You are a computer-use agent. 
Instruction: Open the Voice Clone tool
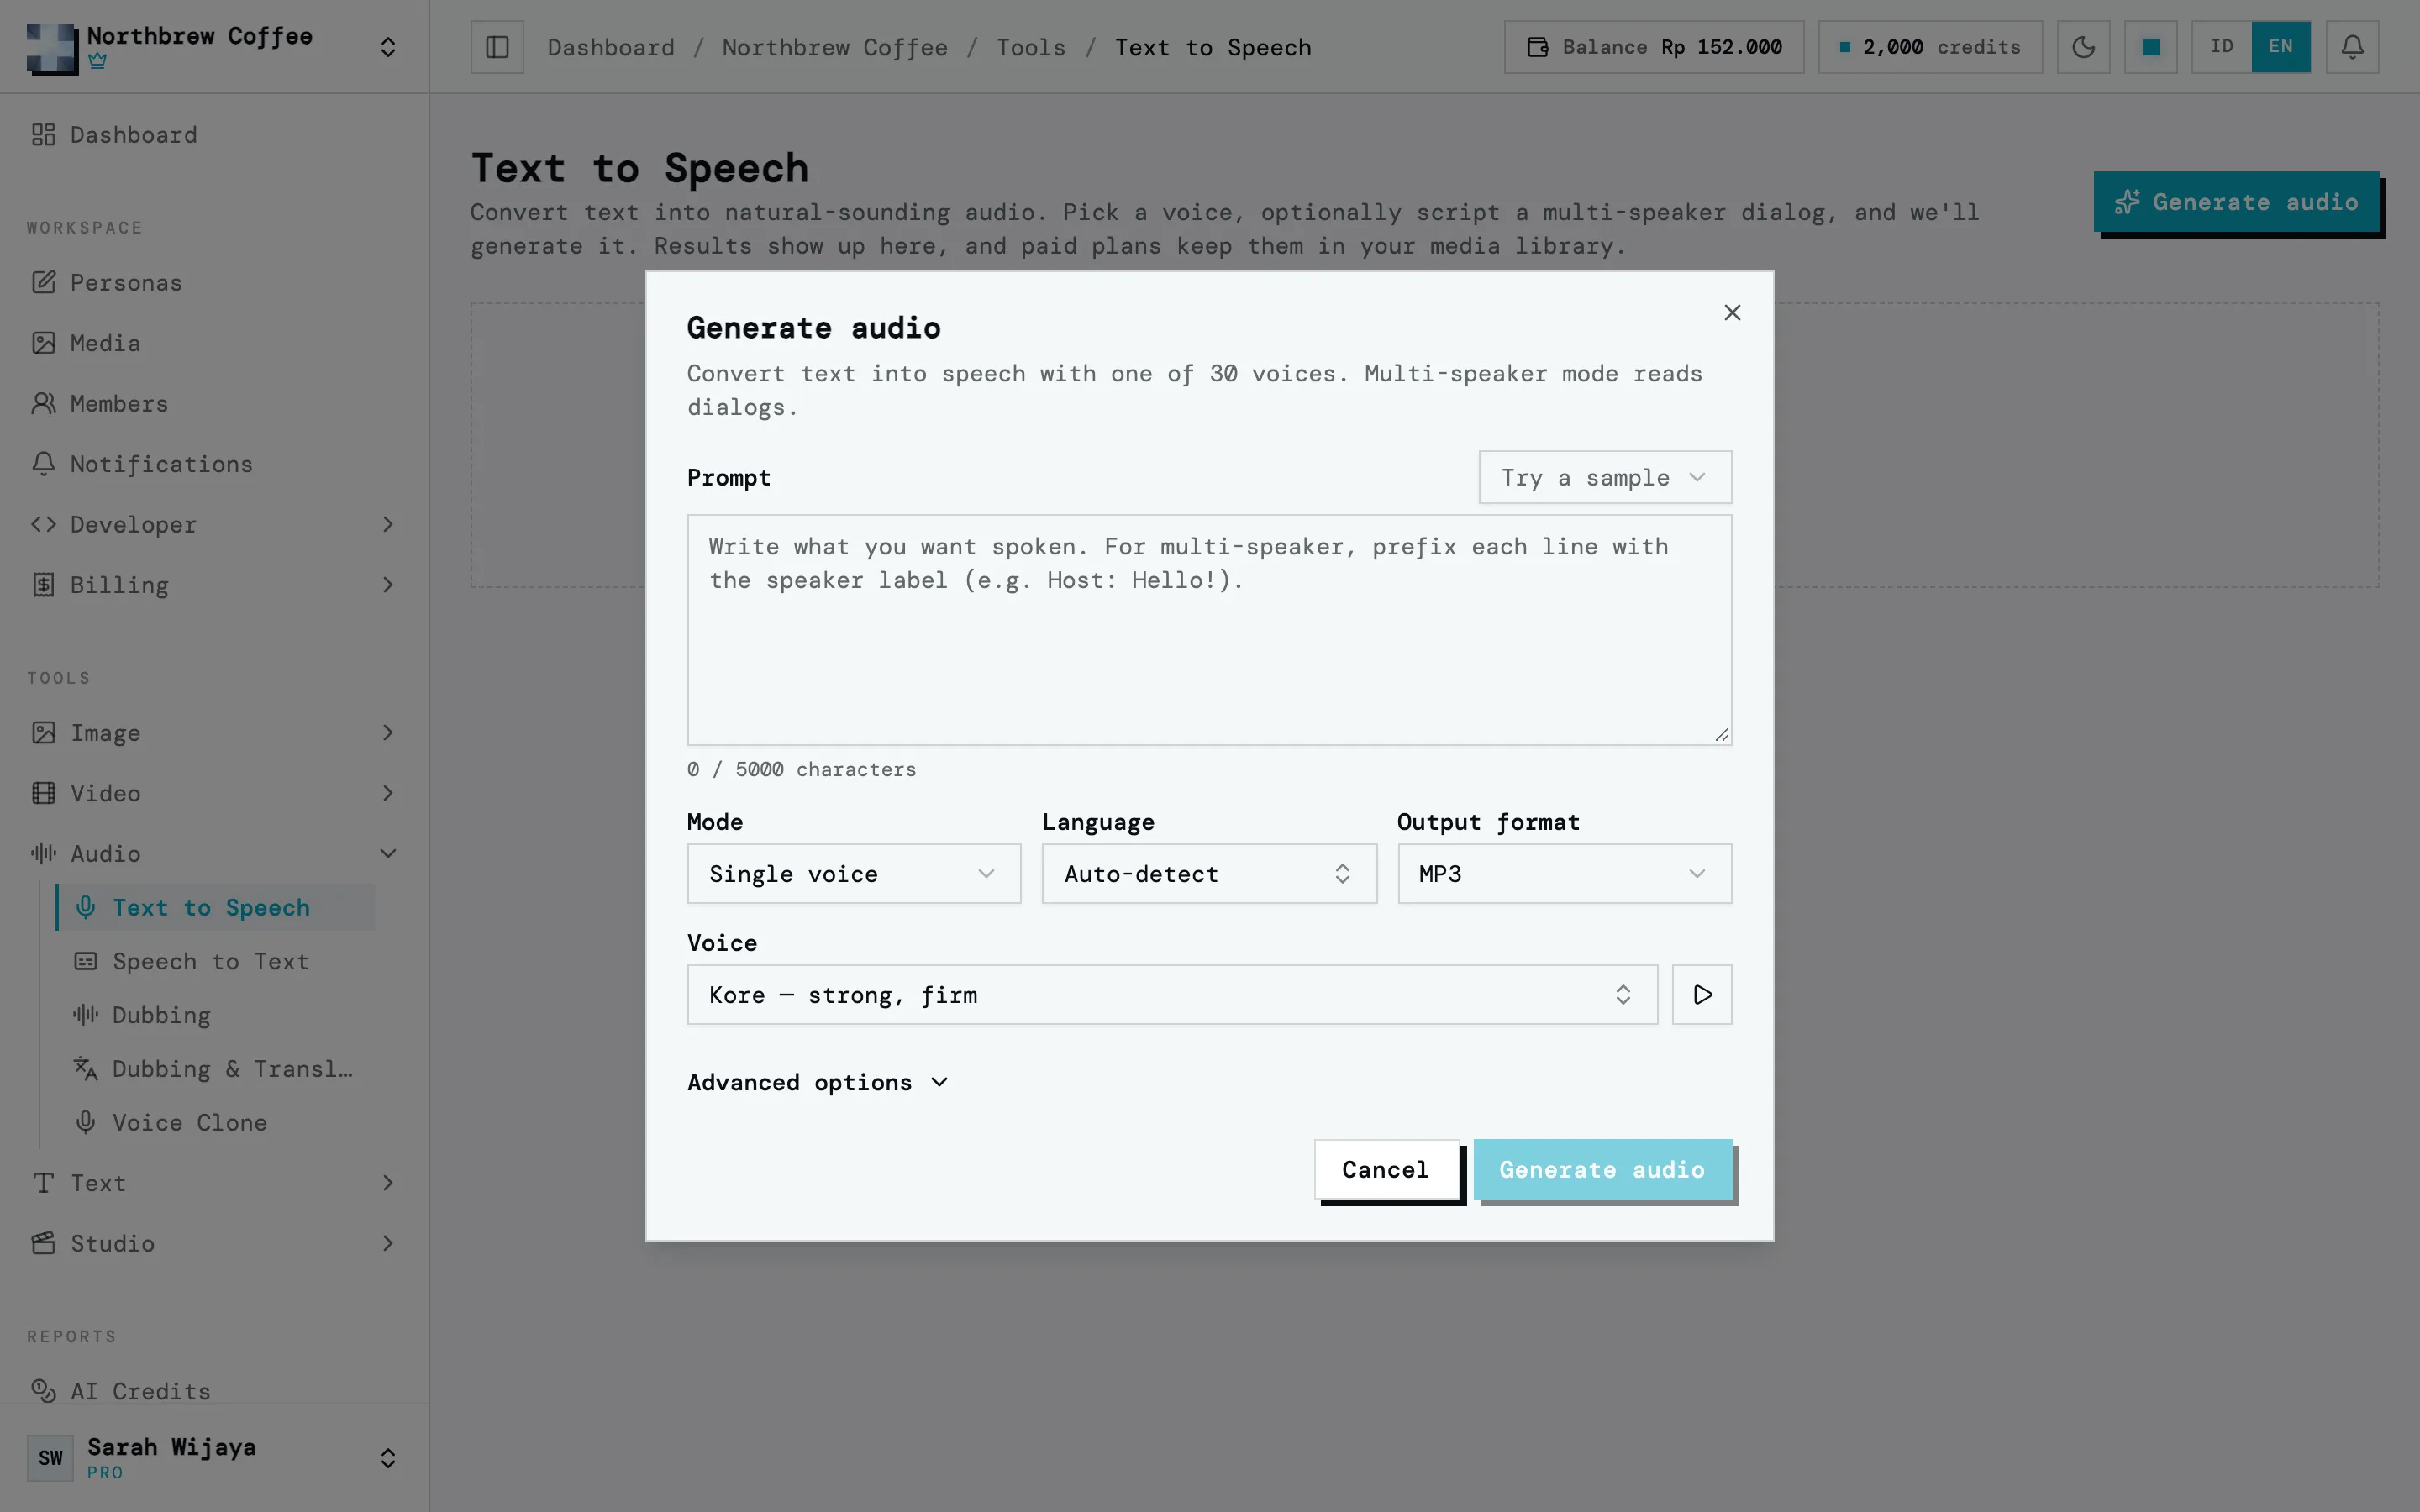tap(216, 1122)
